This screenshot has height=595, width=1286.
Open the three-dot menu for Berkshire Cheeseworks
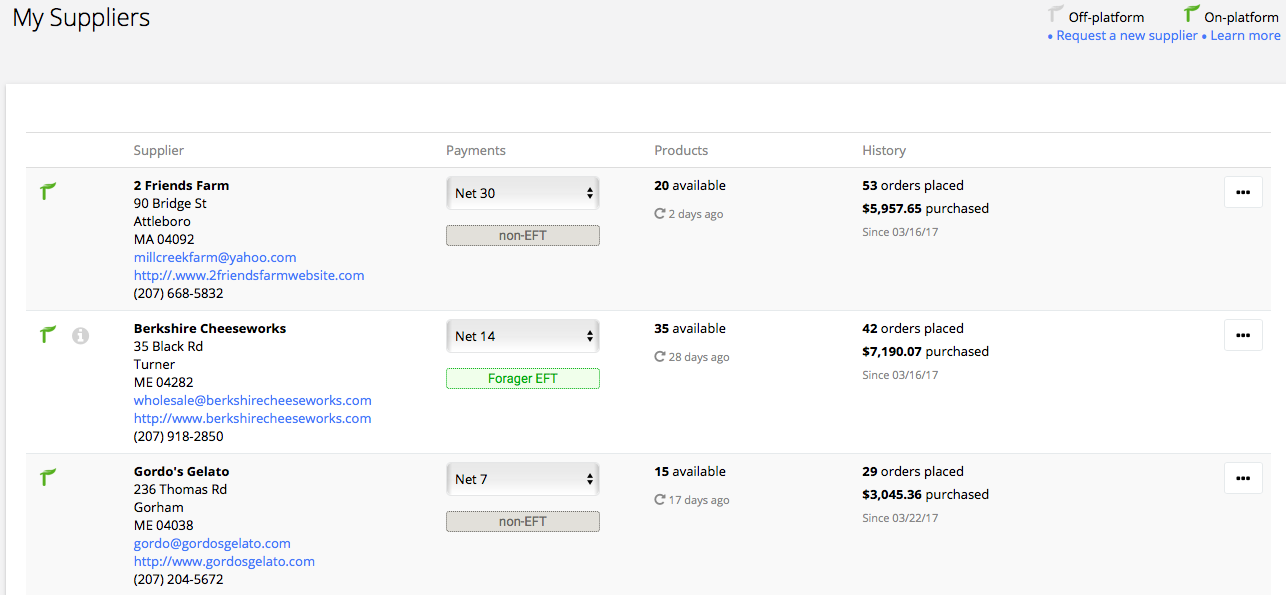tap(1243, 335)
